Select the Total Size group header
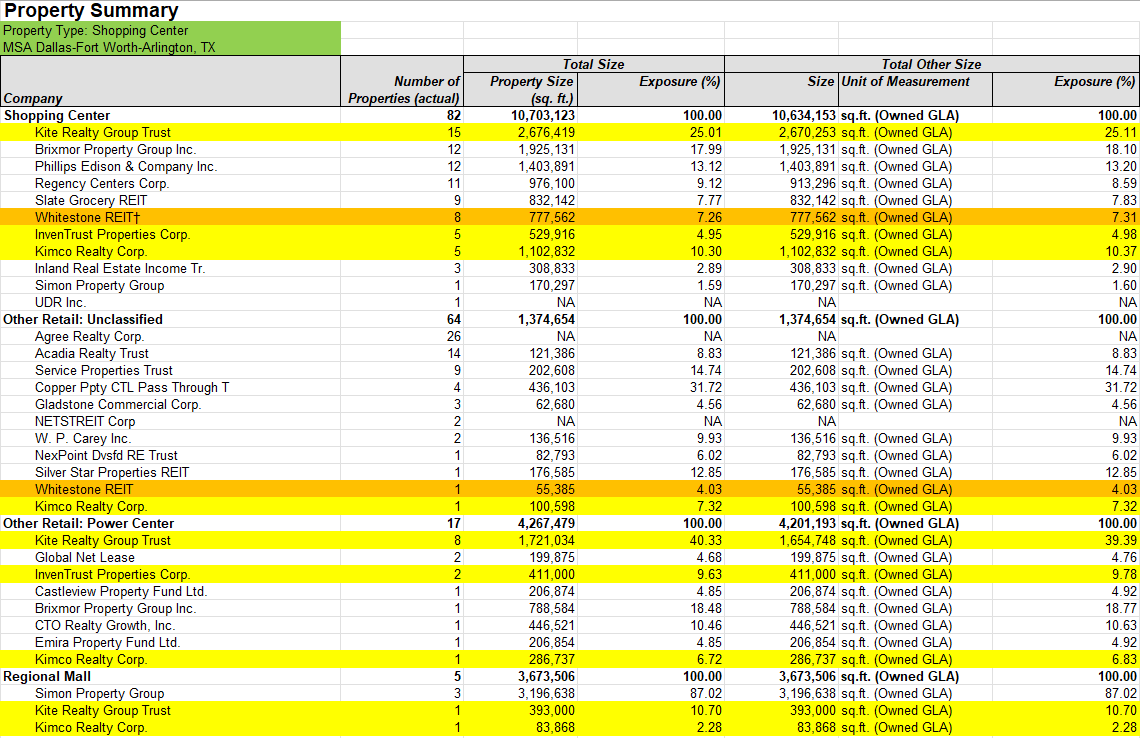This screenshot has width=1140, height=738. [593, 64]
